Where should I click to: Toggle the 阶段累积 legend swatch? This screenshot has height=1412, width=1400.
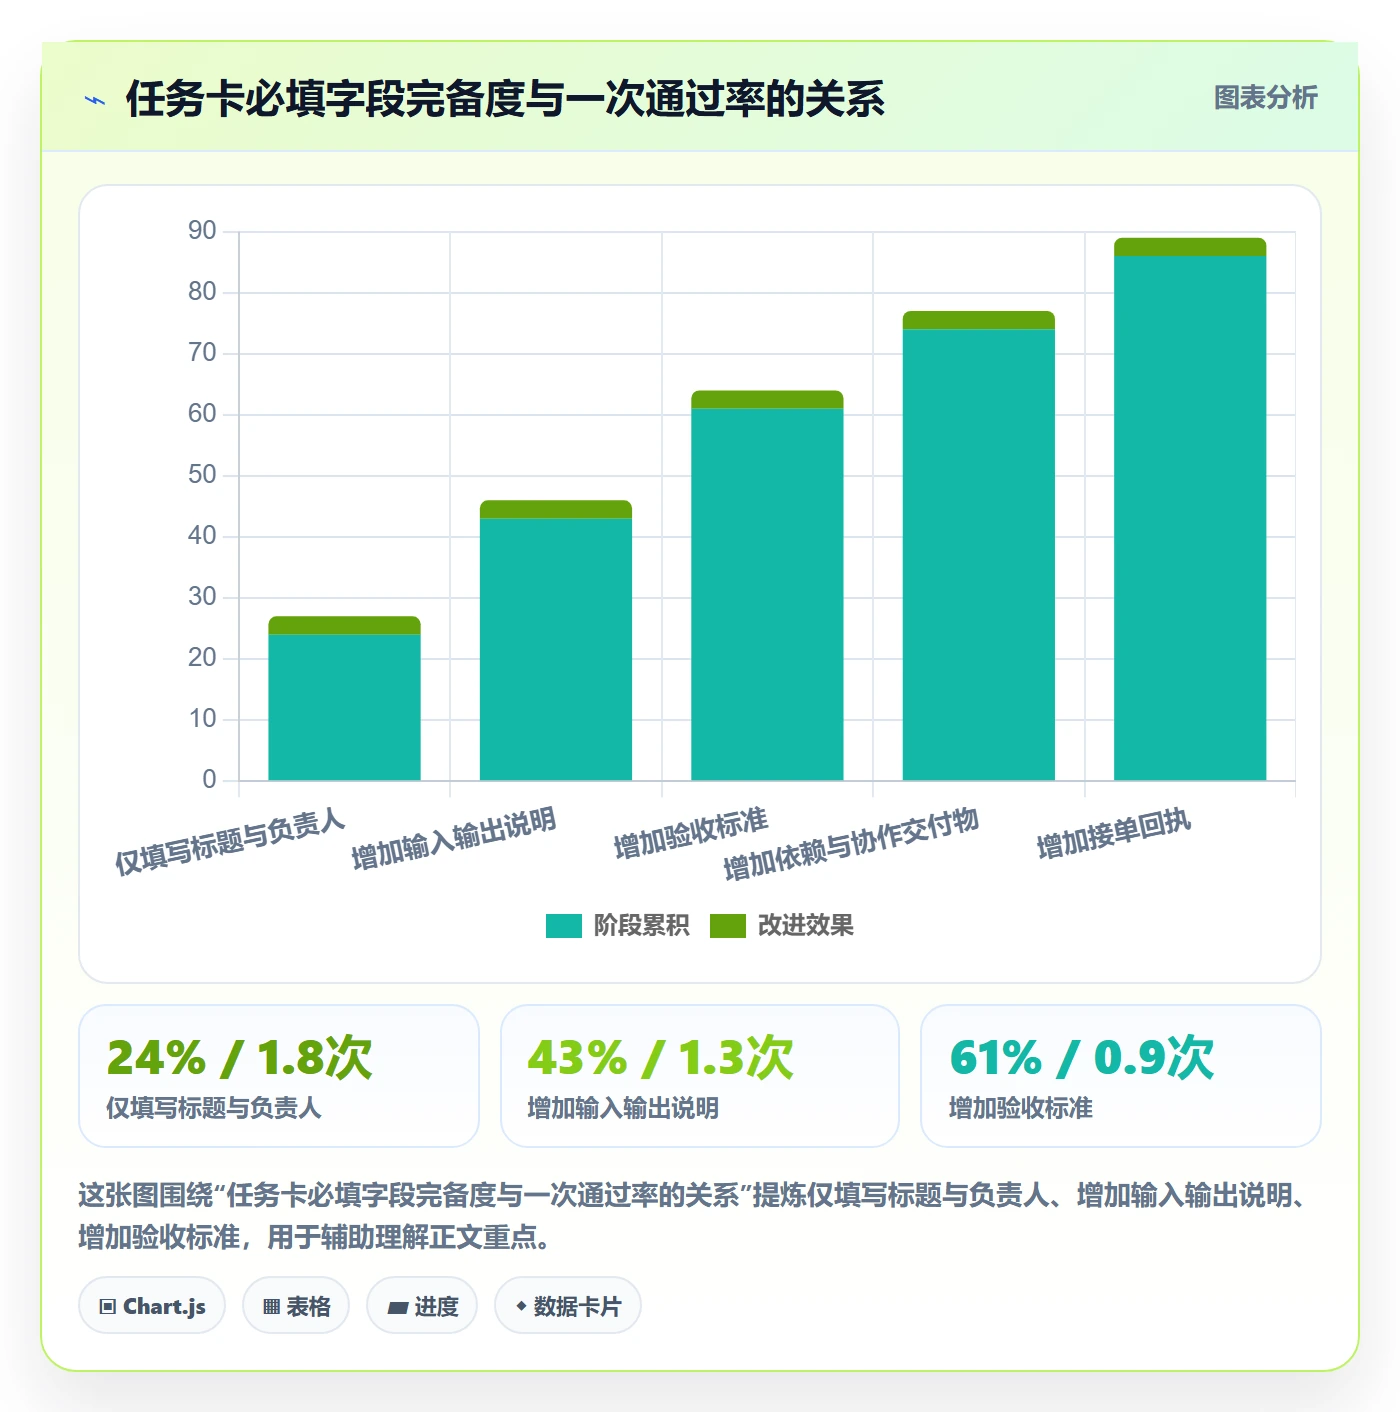563,926
